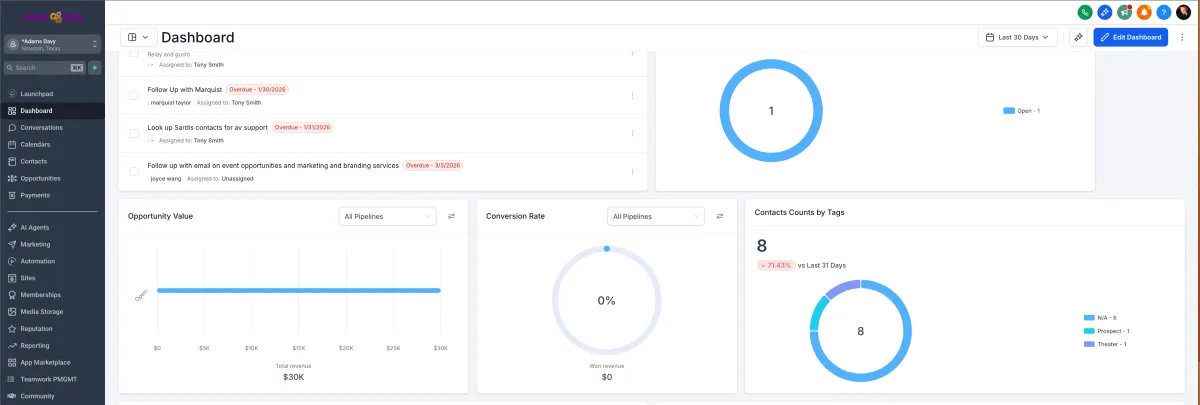Click the blue Open opportunity value bar
Viewport: 1200px width, 405px height.
tap(299, 291)
